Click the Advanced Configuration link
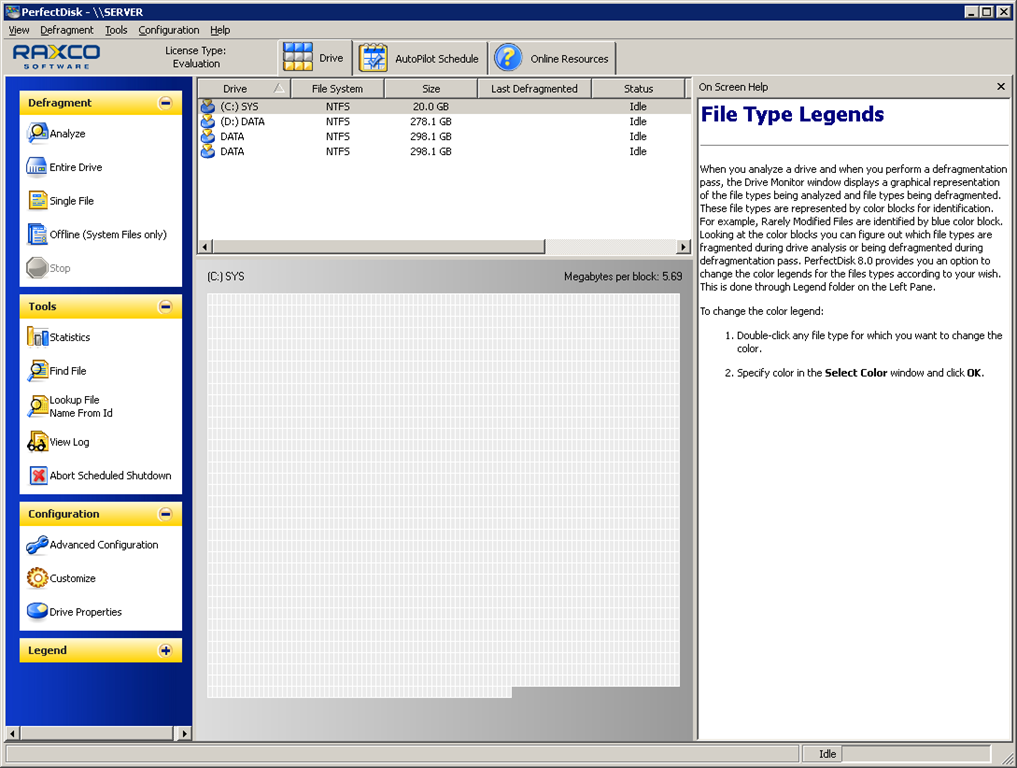1017x768 pixels. [x=104, y=545]
